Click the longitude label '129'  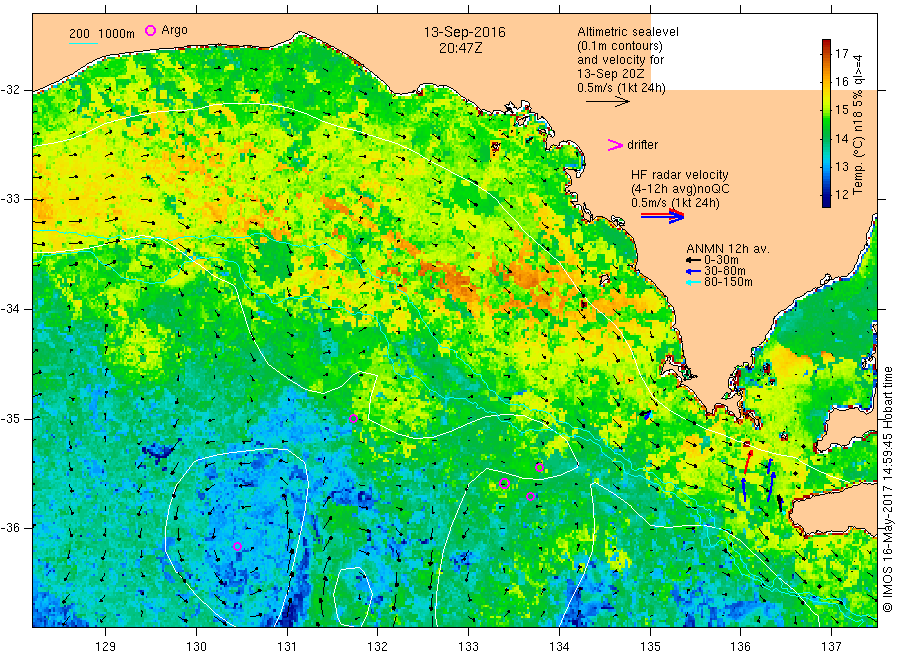[x=106, y=647]
